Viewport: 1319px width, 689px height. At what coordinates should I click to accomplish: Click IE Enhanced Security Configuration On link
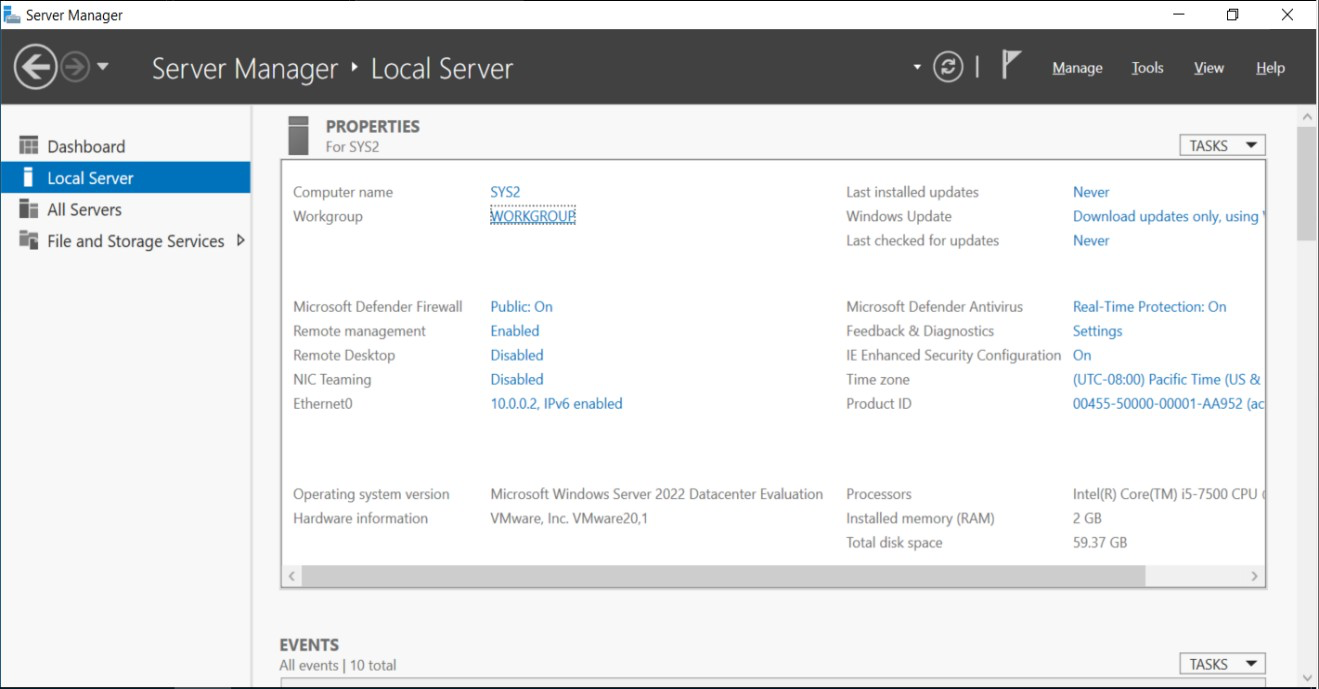coord(1082,355)
